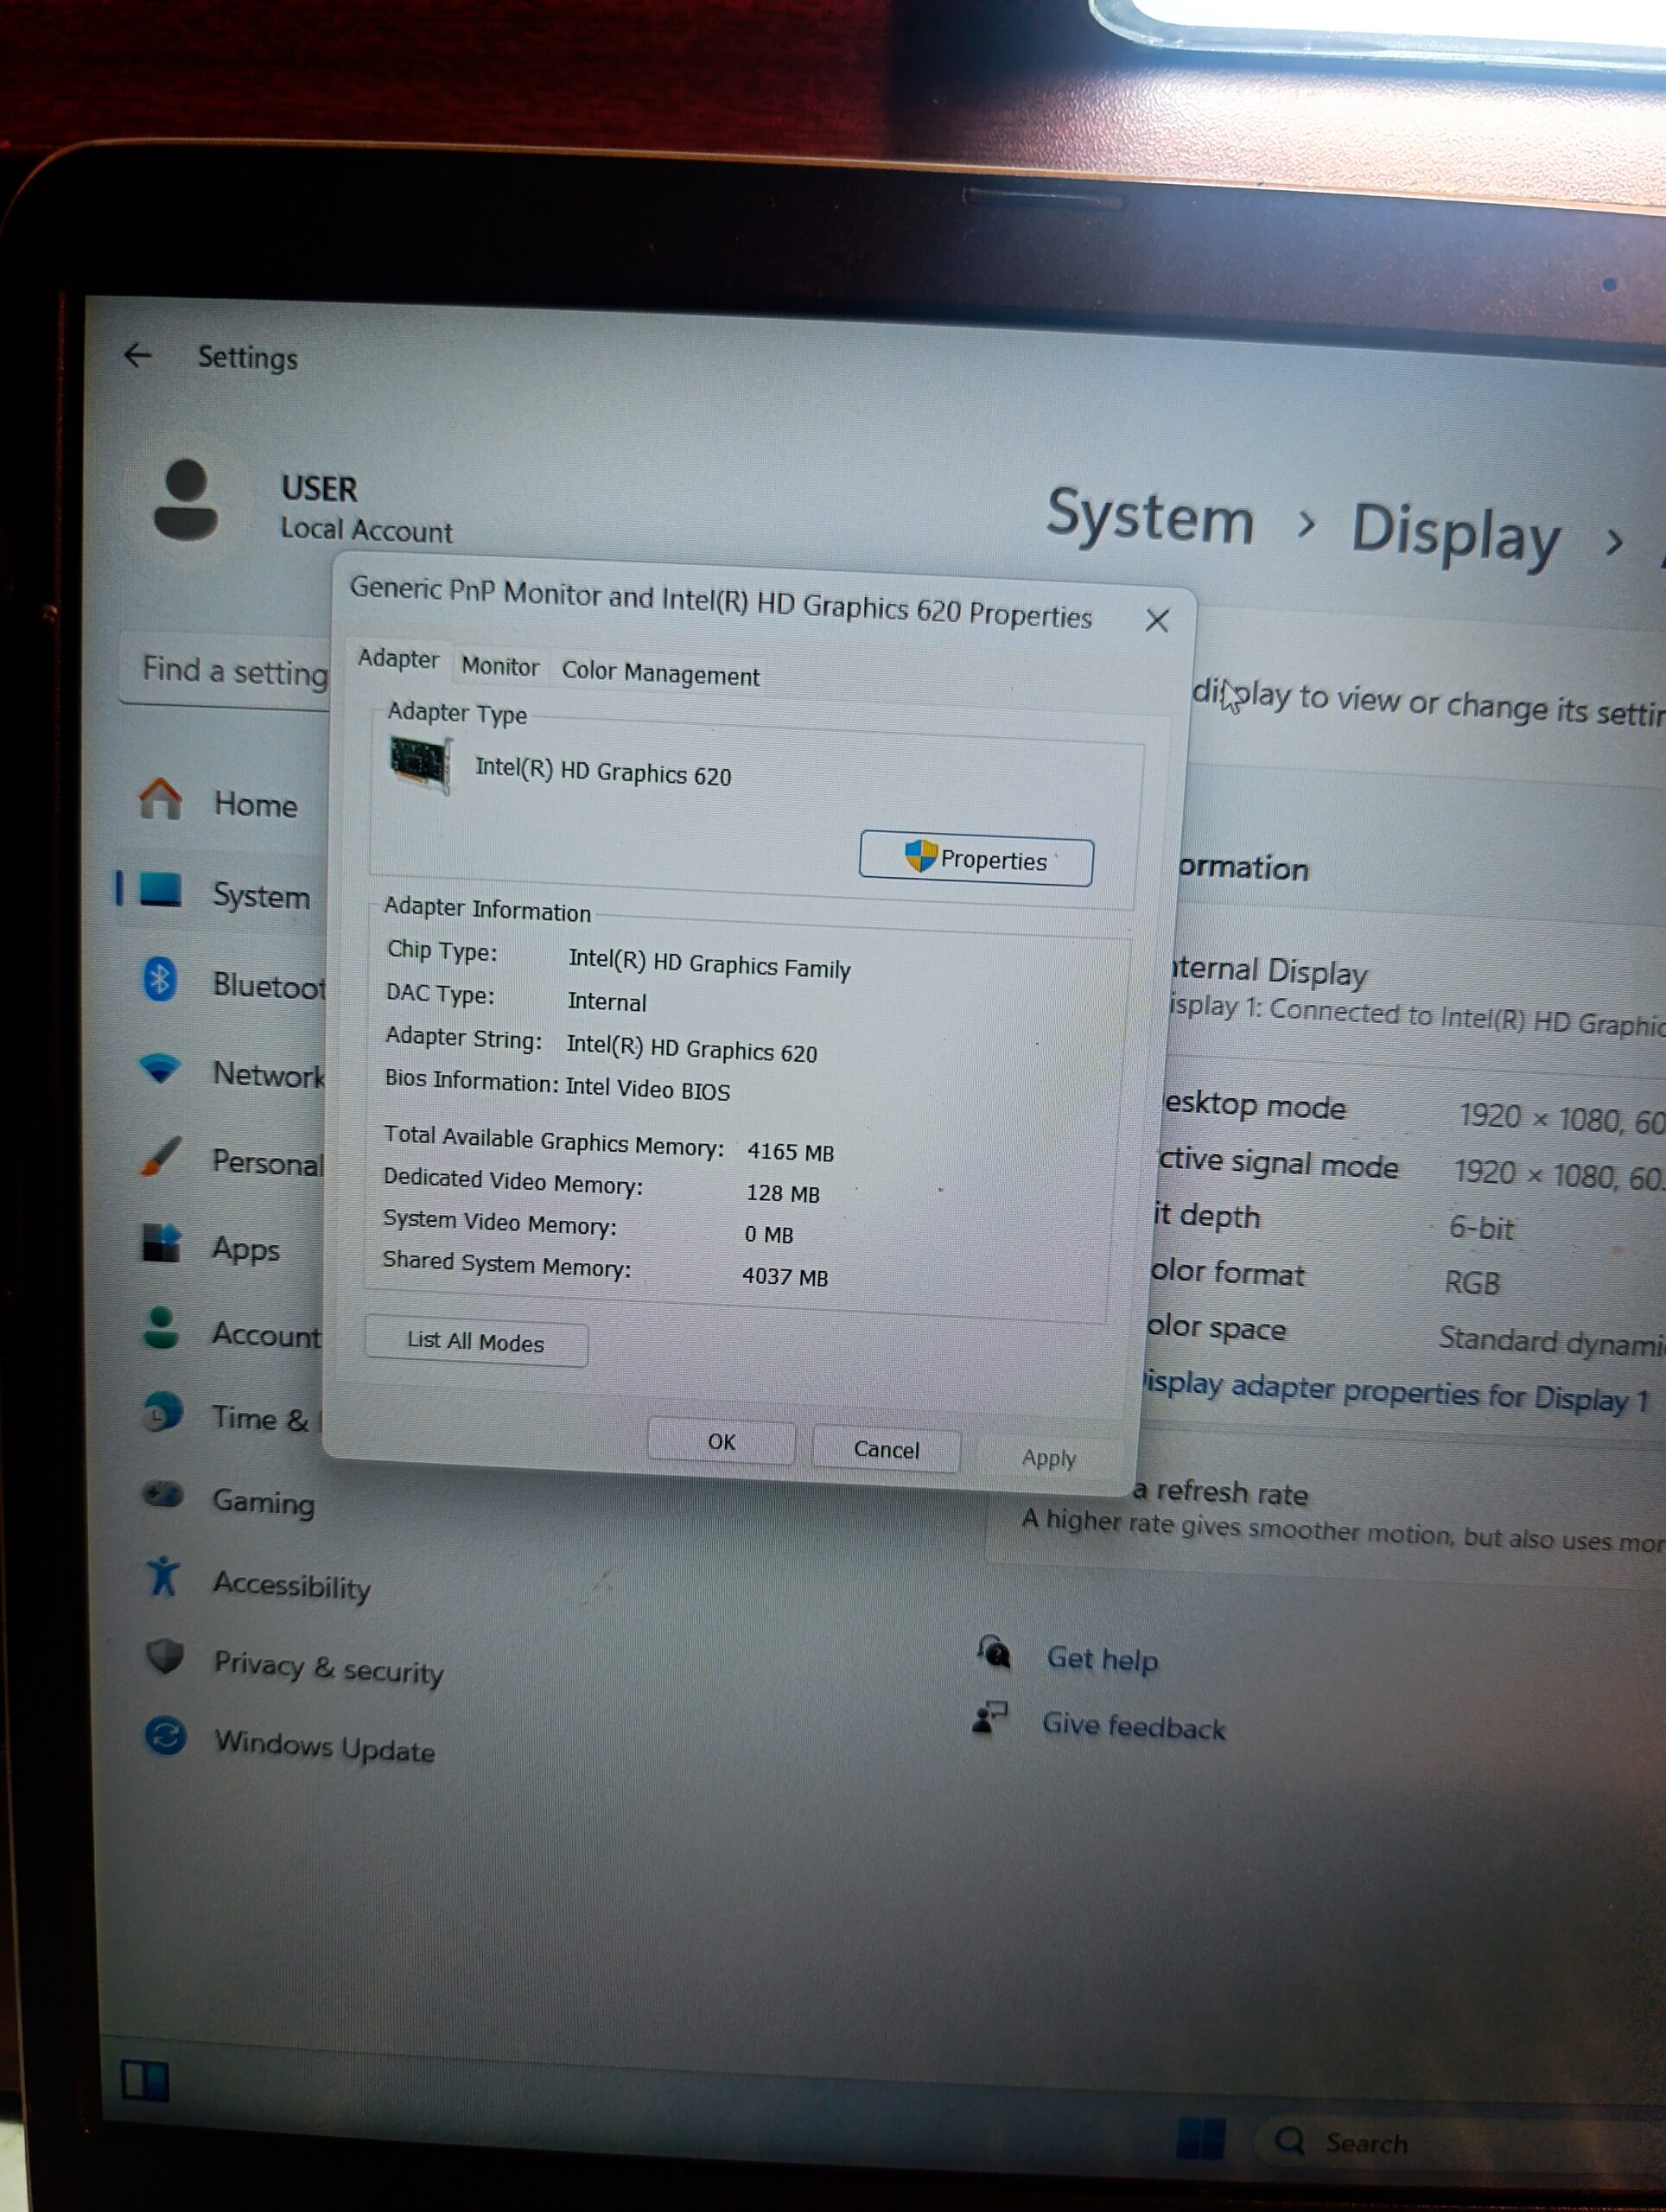
Task: Open Display adapter properties for Display 1 link
Action: pos(1396,1392)
